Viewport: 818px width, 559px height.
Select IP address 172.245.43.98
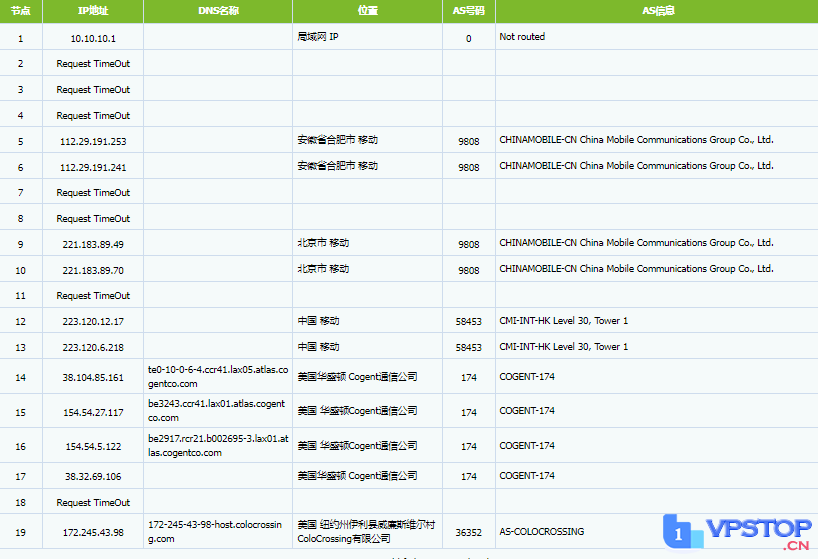[93, 532]
